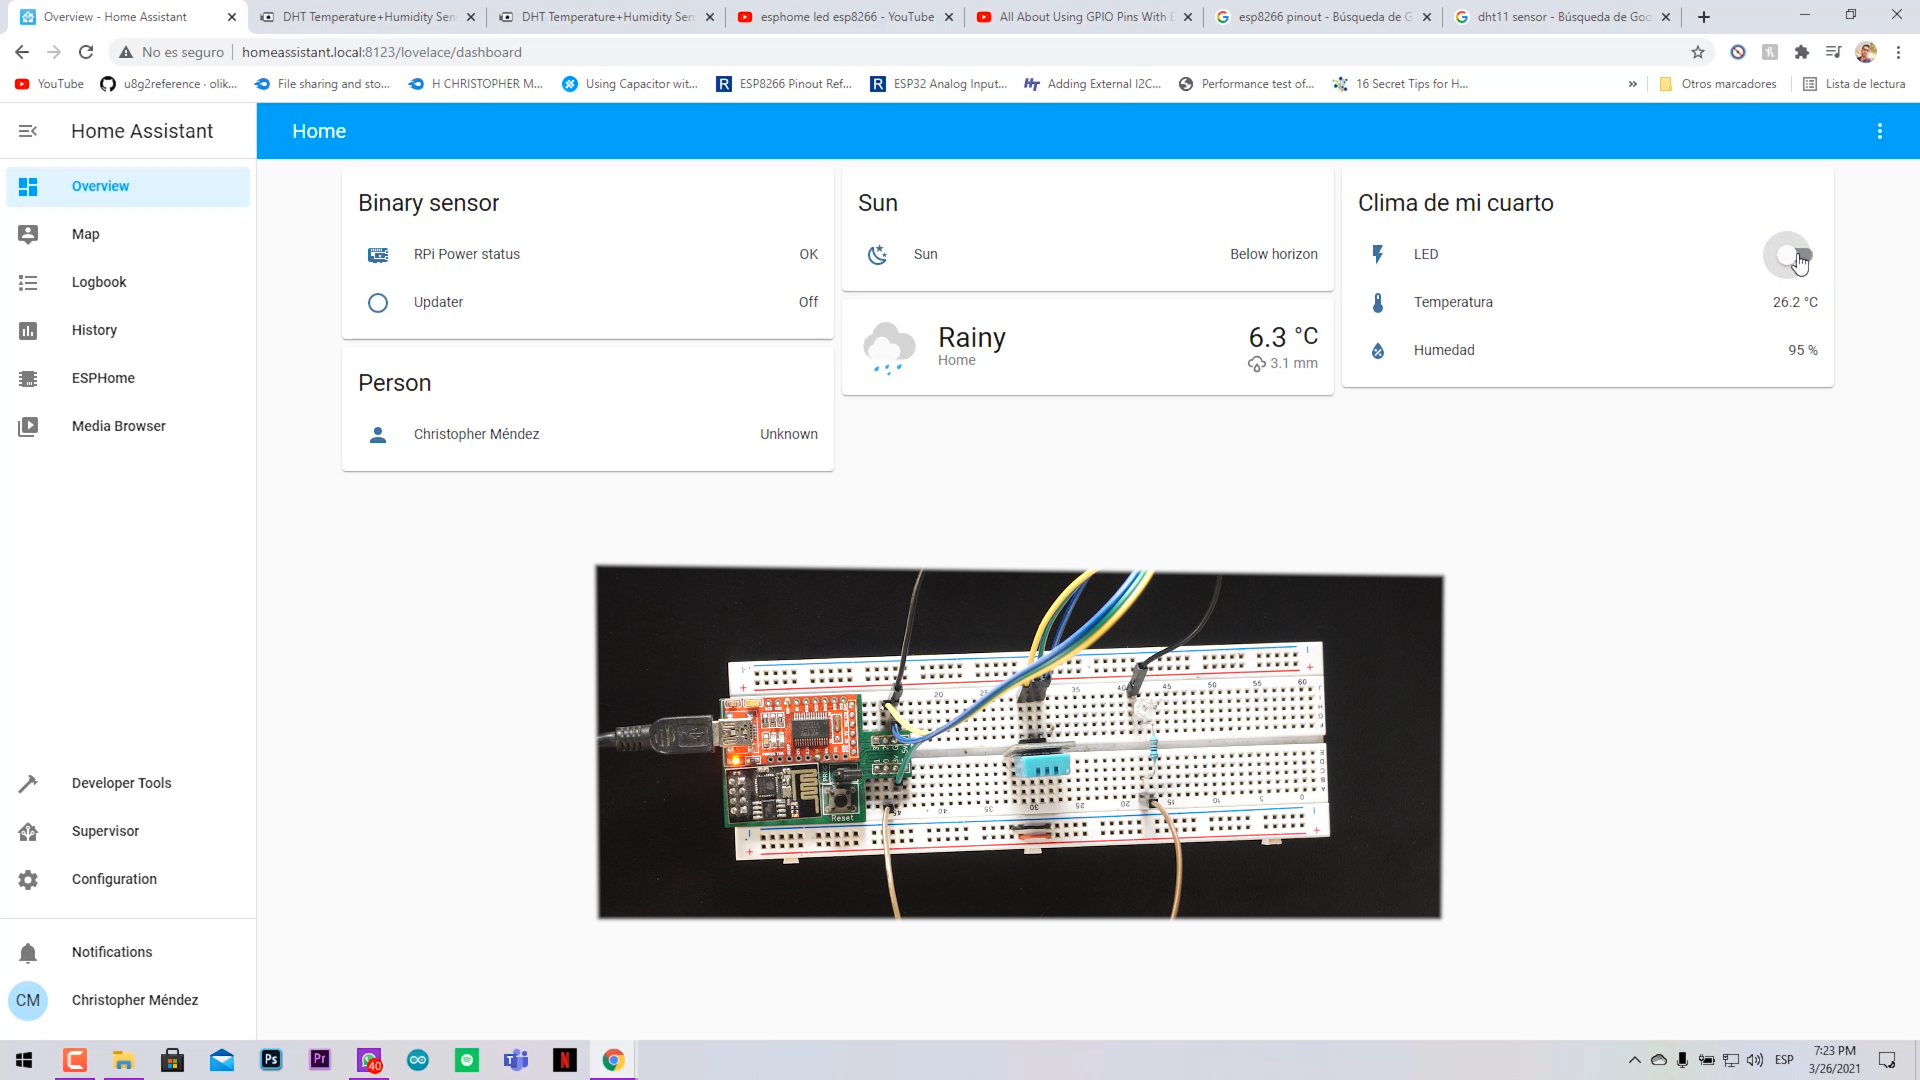Viewport: 1920px width, 1080px height.
Task: Open the Rainy weather forecast card
Action: click(x=1088, y=347)
